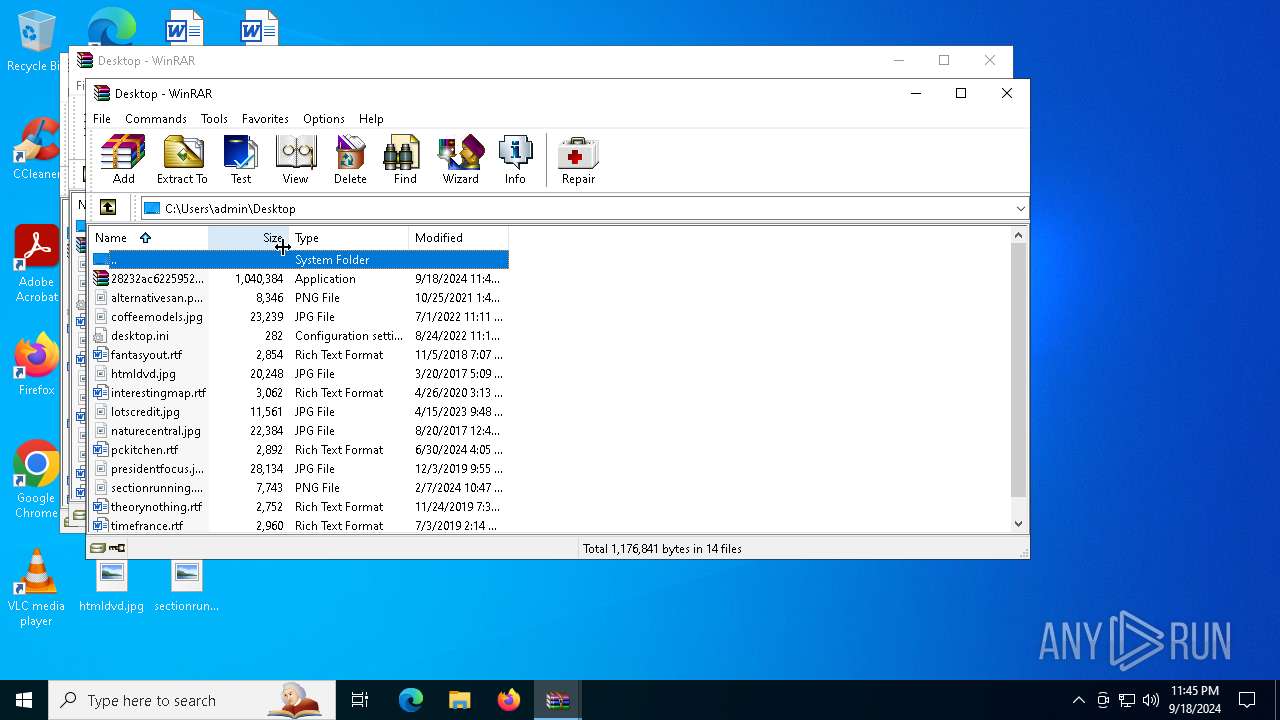Select the alternativesan.p... file row
1280x720 pixels.
[x=300, y=298]
